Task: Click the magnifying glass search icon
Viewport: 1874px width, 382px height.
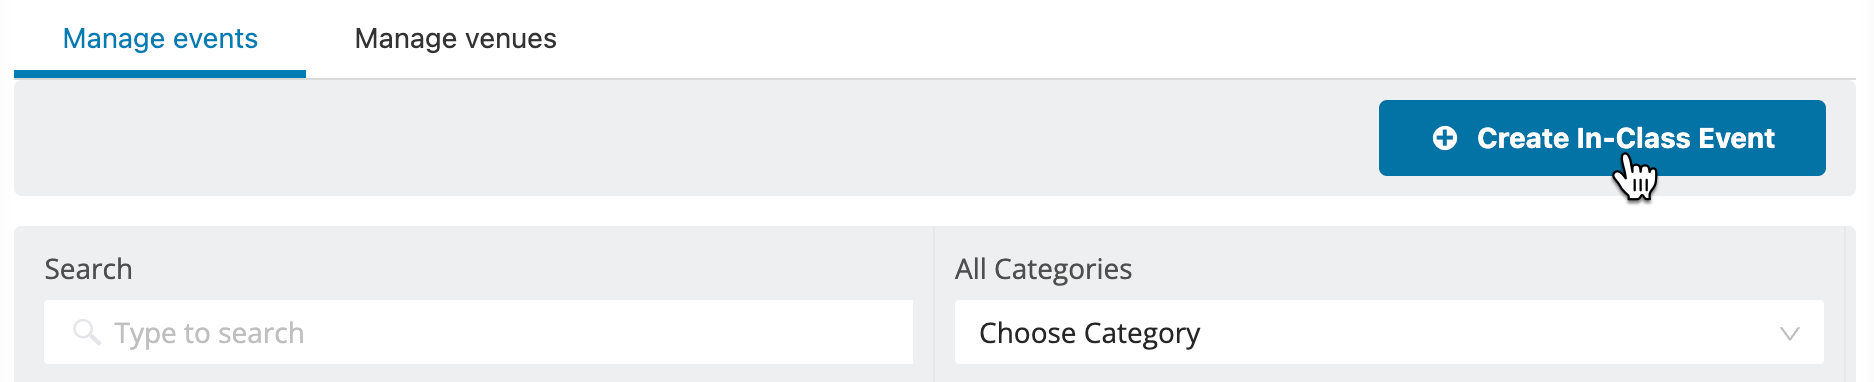Action: pos(87,332)
